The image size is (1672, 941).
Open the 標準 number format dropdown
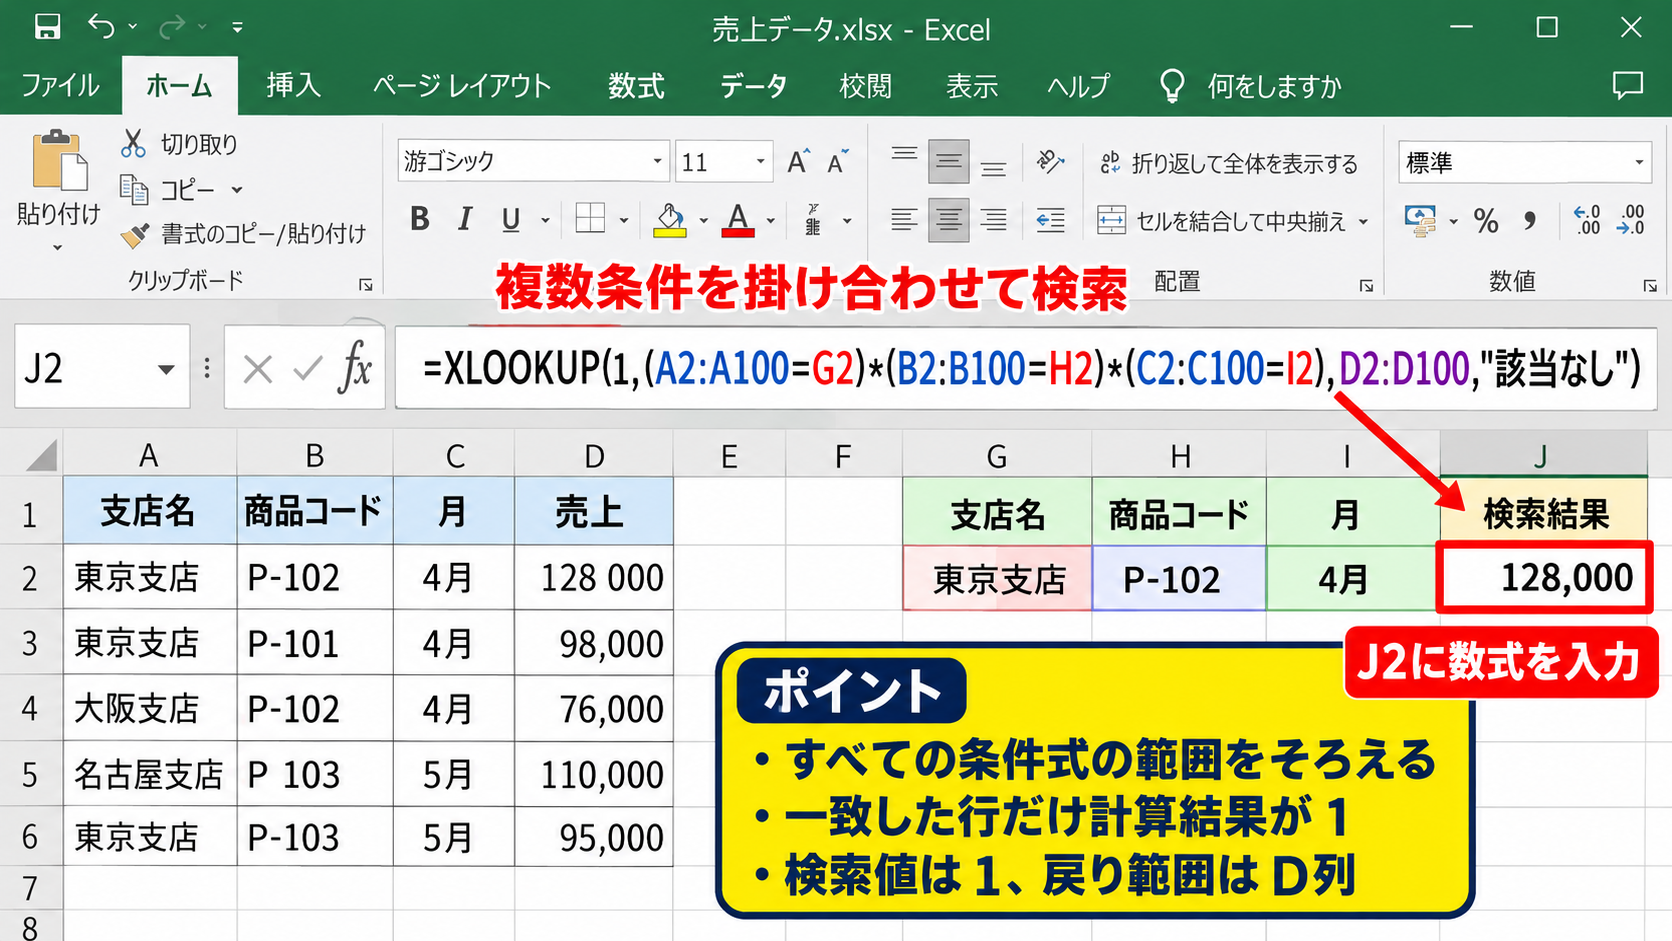[x=1639, y=162]
